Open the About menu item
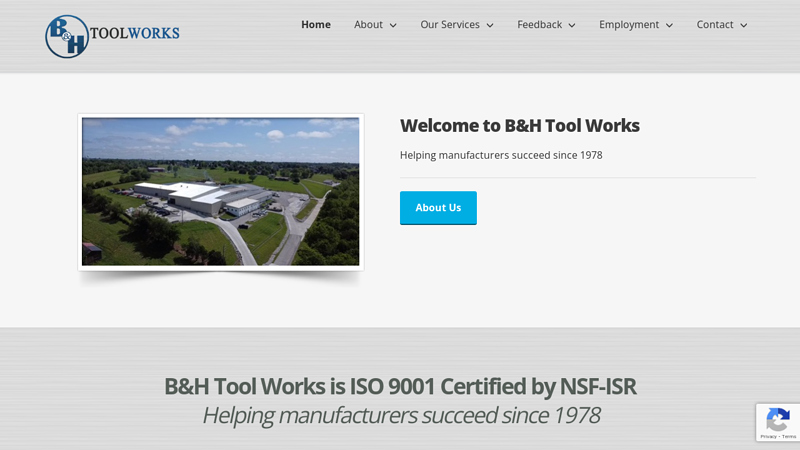 click(x=368, y=24)
